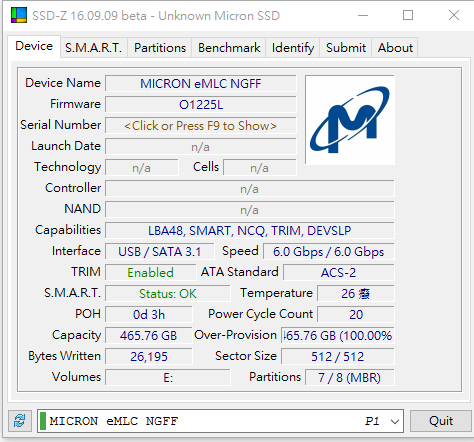Select the Identify tab
474x442 pixels.
tap(293, 48)
